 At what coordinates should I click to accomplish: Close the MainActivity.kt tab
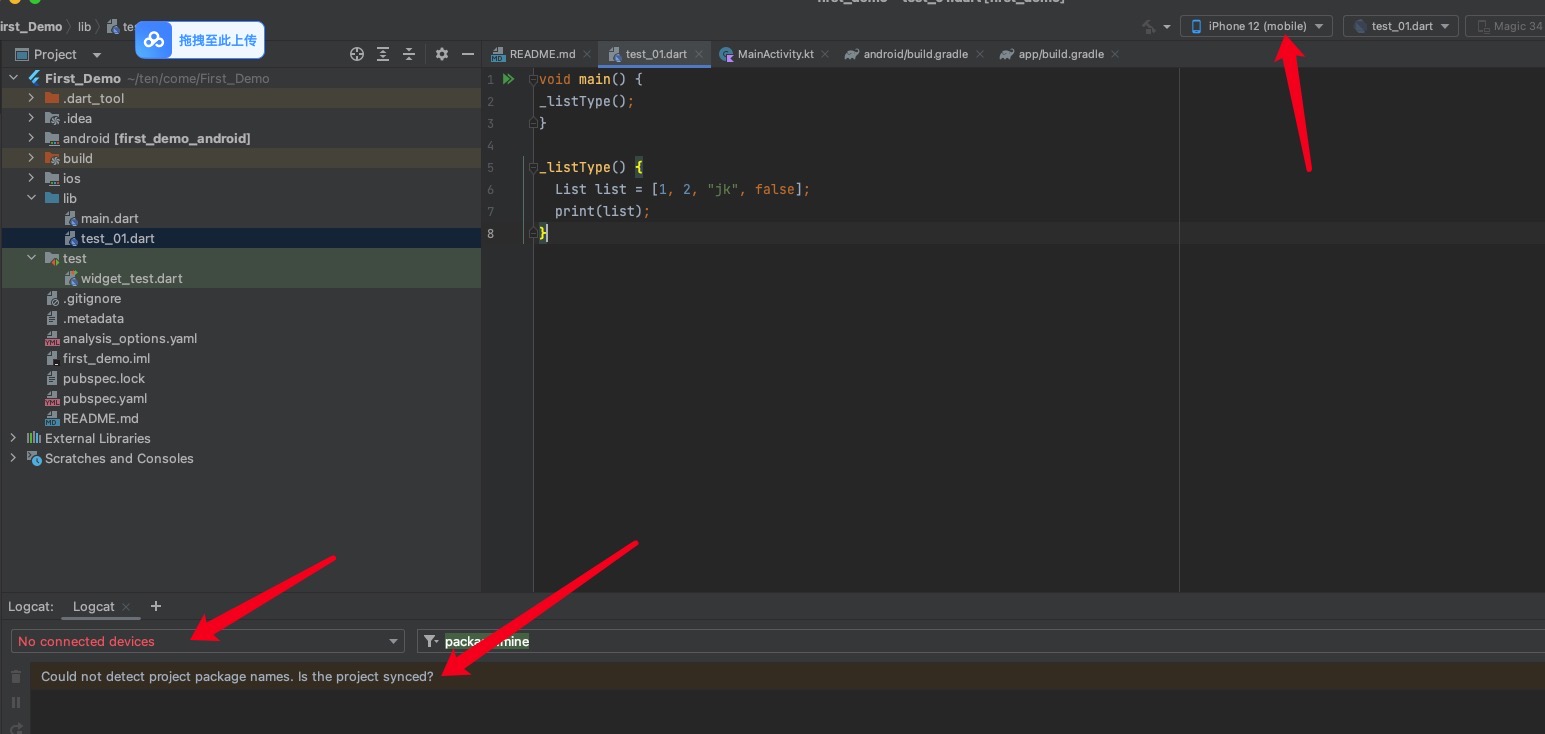(x=825, y=54)
